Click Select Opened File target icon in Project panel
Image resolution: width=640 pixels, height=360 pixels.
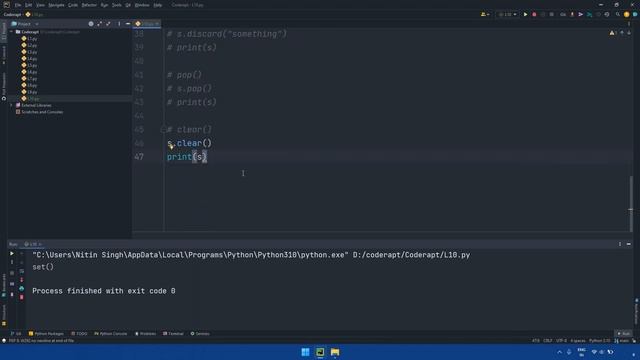point(91,24)
